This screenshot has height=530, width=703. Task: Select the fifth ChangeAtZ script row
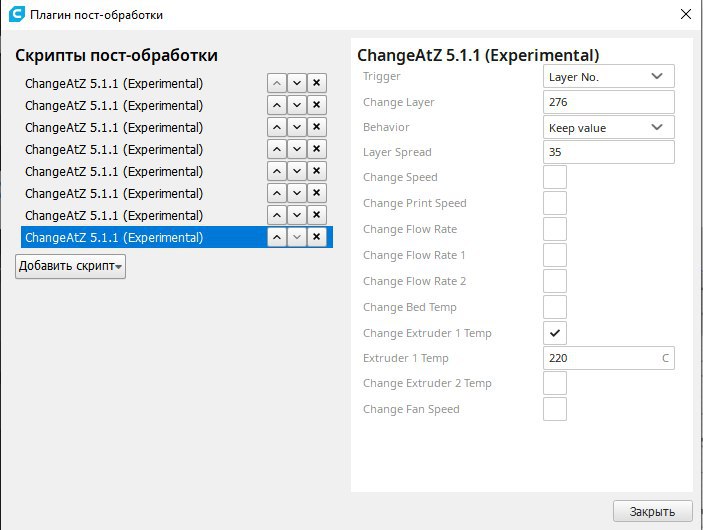click(x=177, y=171)
